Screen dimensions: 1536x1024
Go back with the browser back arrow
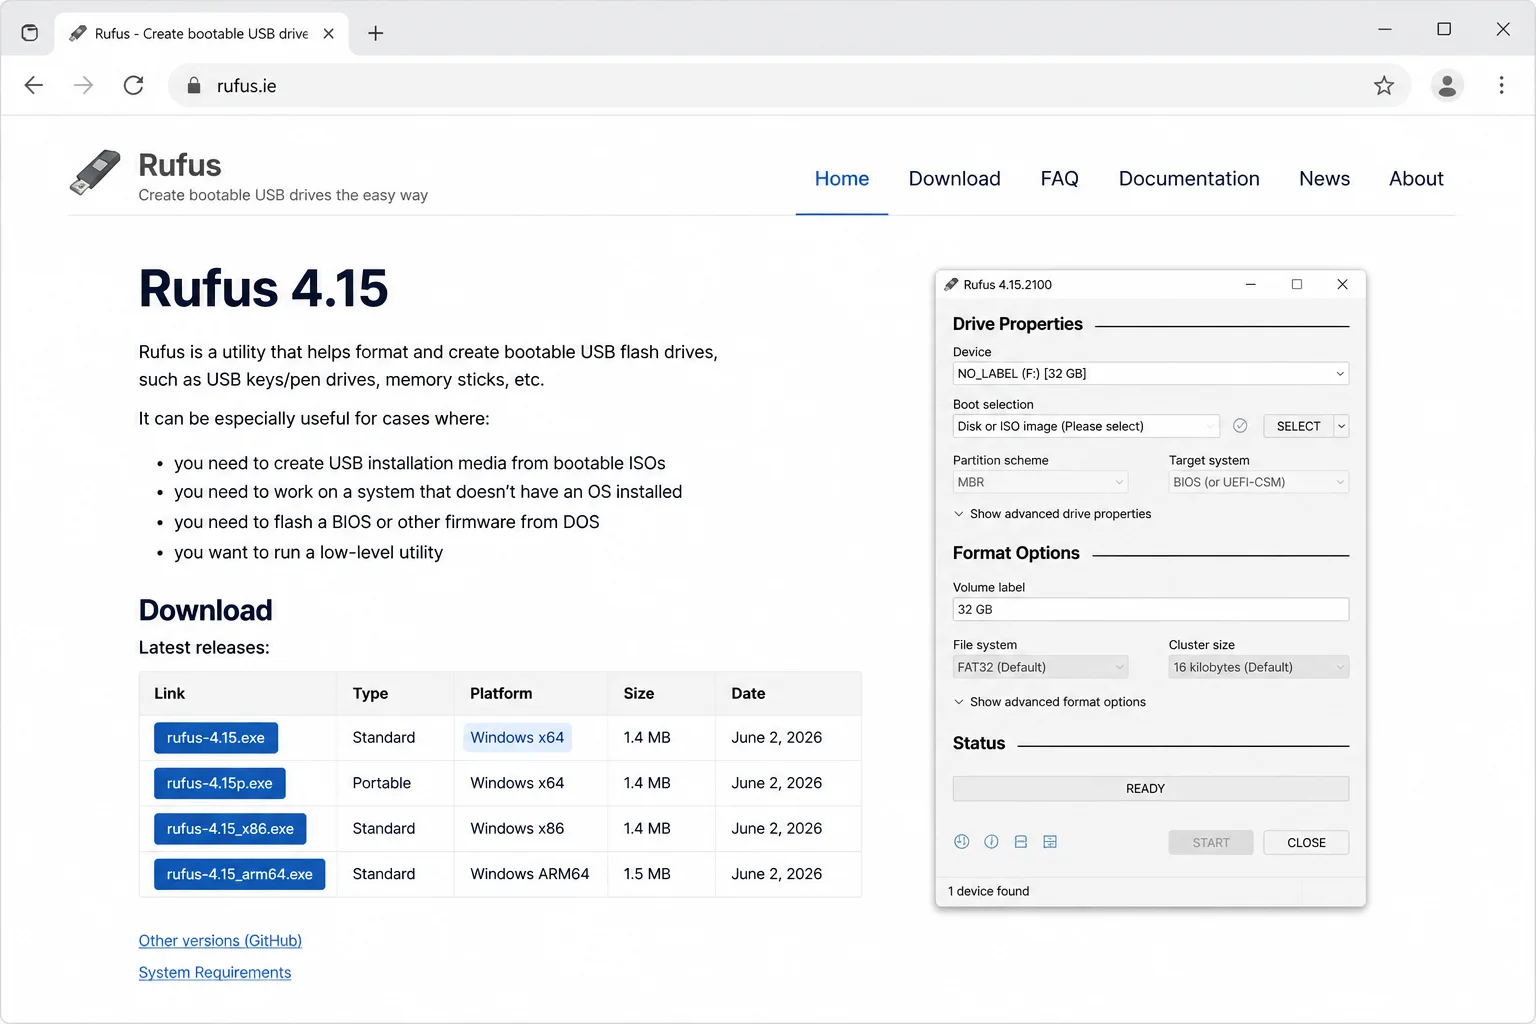[34, 85]
